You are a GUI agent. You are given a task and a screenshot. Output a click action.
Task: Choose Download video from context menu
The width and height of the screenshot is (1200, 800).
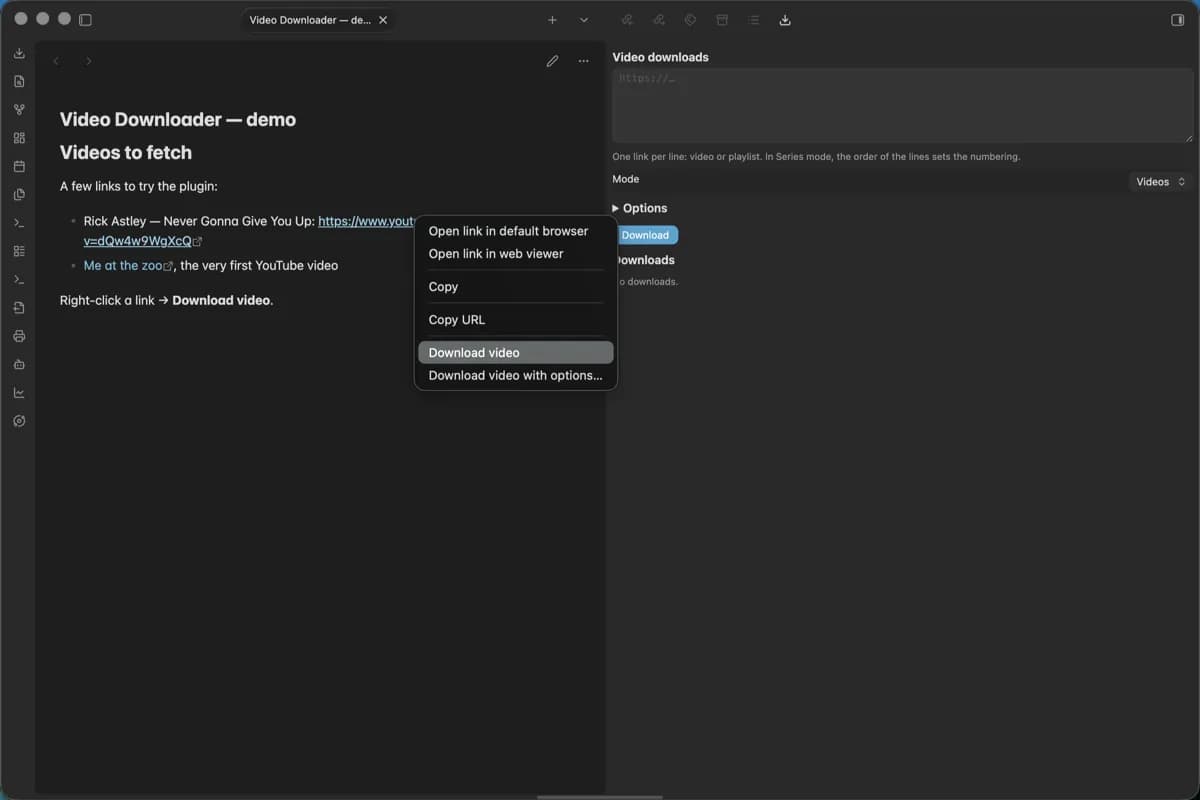[x=516, y=353]
